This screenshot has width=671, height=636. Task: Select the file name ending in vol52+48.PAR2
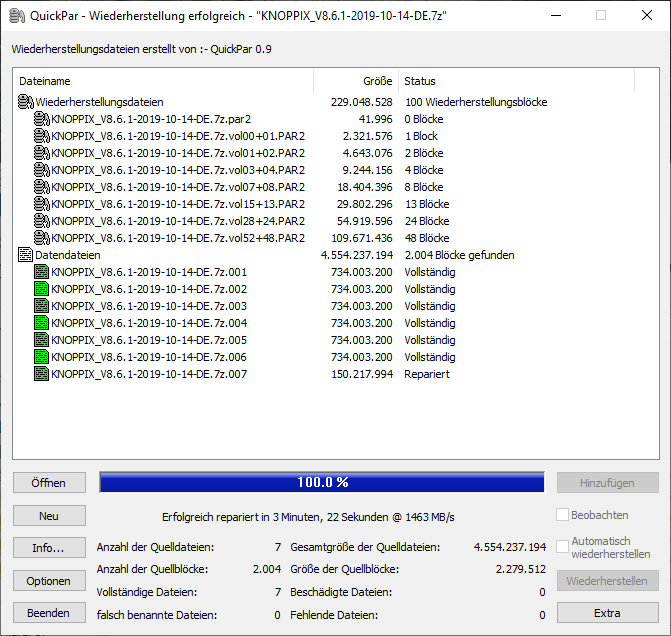(178, 238)
